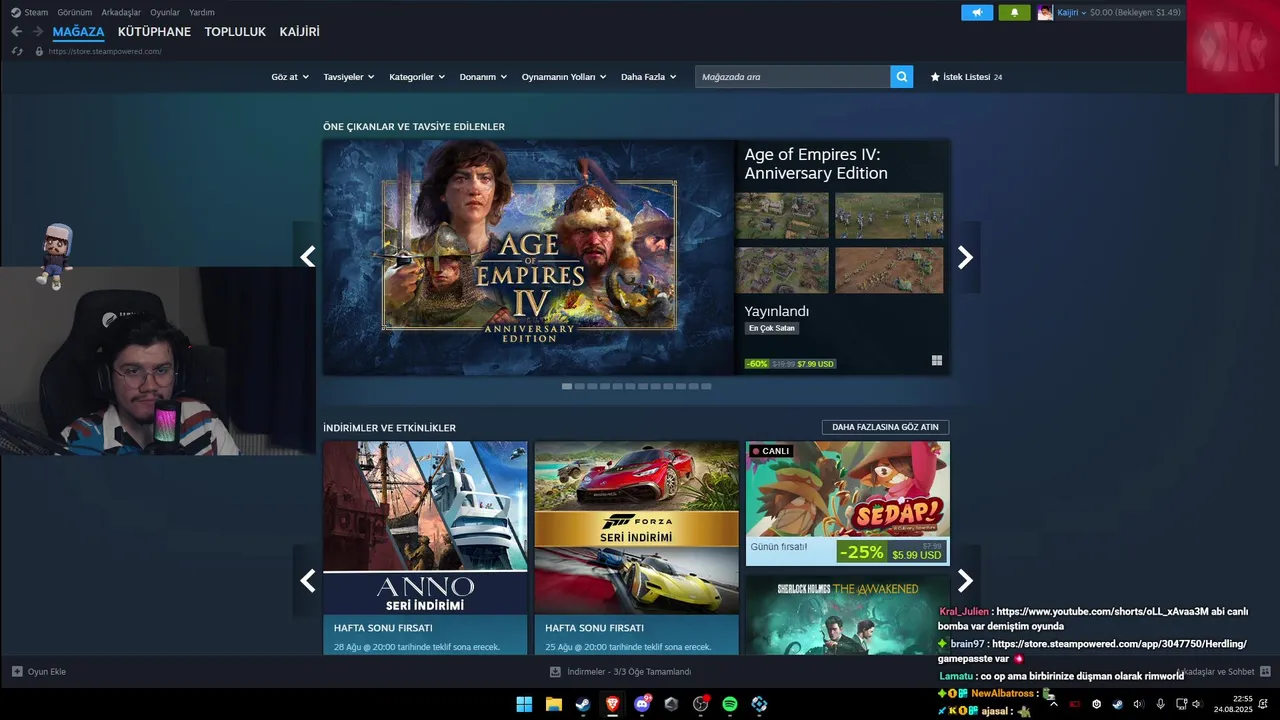Image resolution: width=1280 pixels, height=720 pixels.
Task: Expand the Kategoriler dropdown
Action: click(417, 77)
